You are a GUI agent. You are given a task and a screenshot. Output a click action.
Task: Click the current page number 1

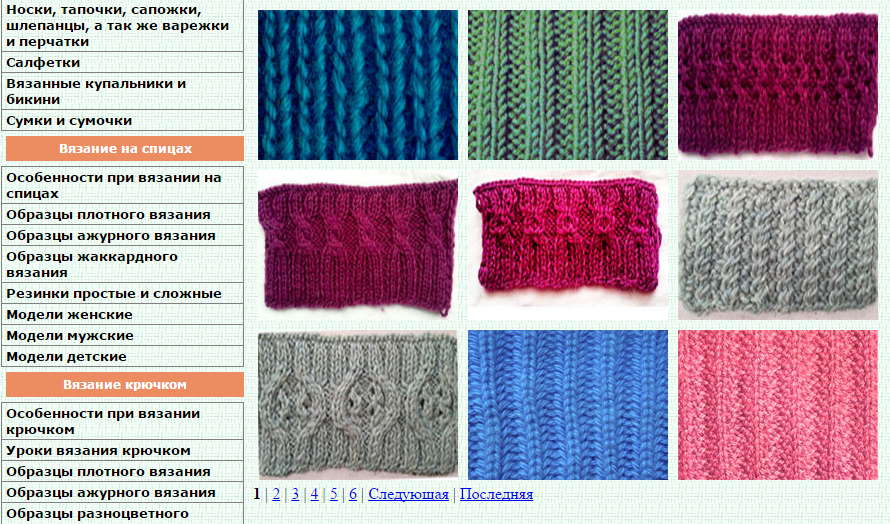pos(257,494)
